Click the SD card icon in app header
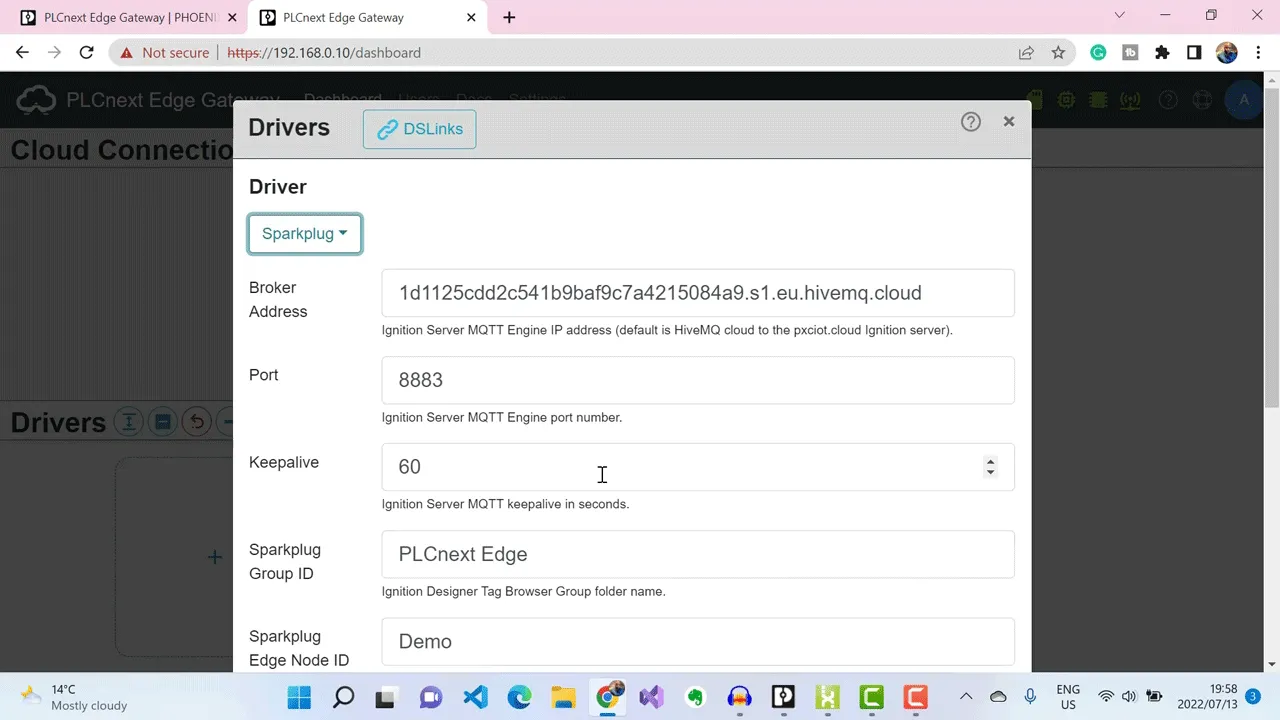1280x720 pixels. click(x=1035, y=100)
